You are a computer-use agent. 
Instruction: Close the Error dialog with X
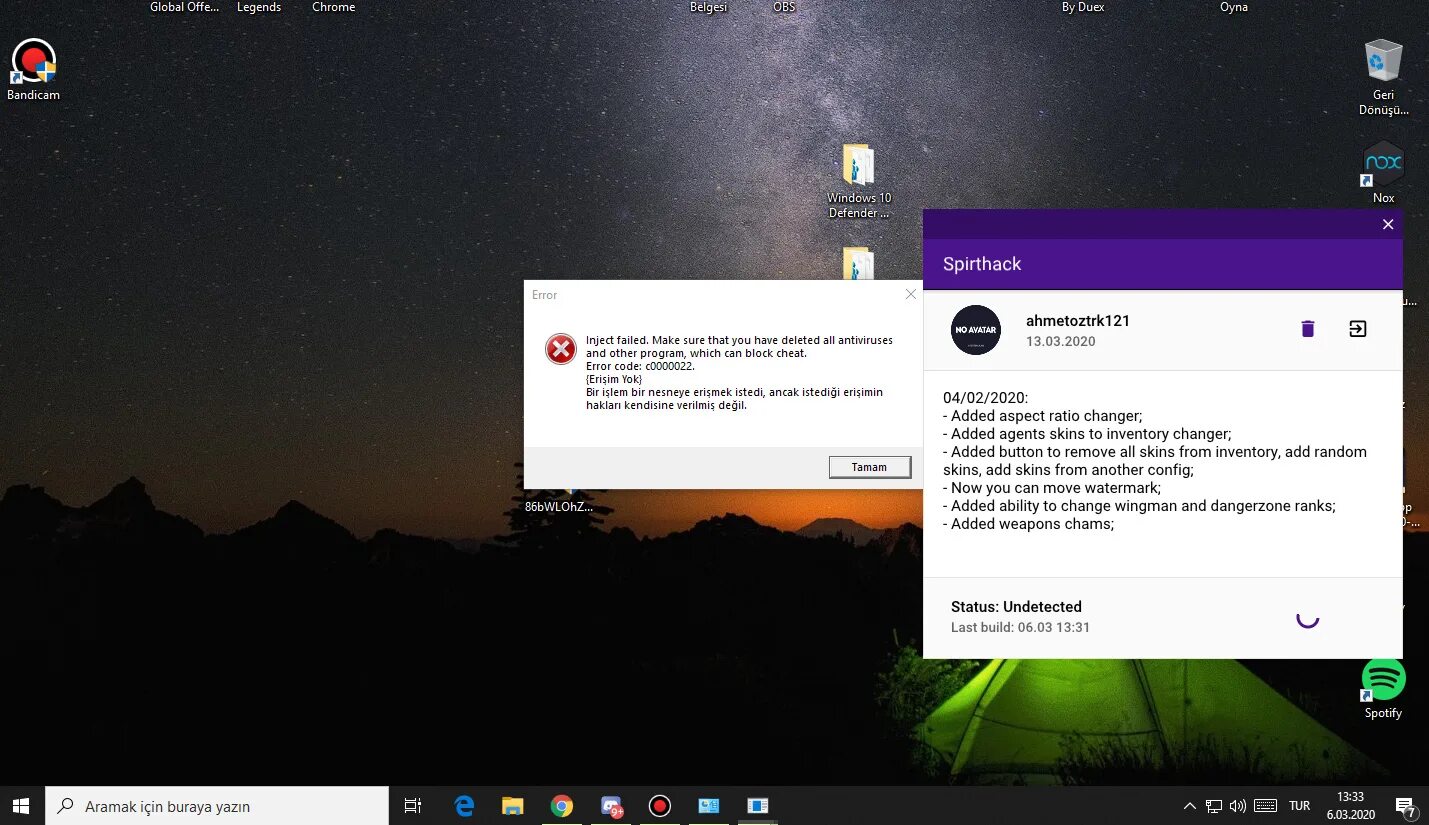pyautogui.click(x=910, y=294)
